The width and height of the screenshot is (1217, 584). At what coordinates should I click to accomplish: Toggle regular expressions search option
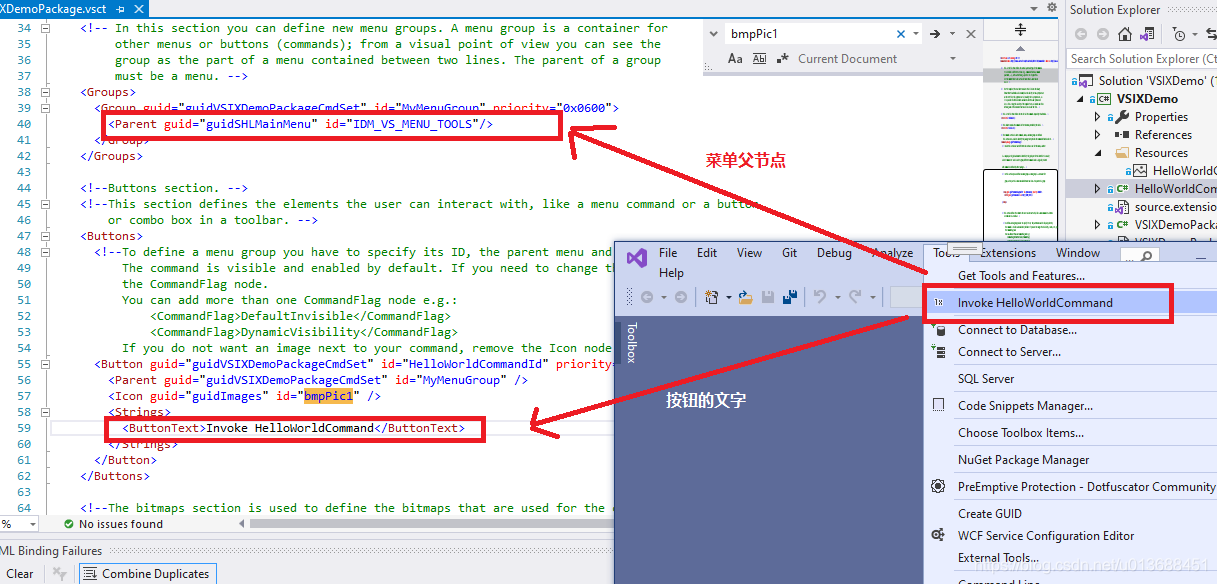click(782, 59)
